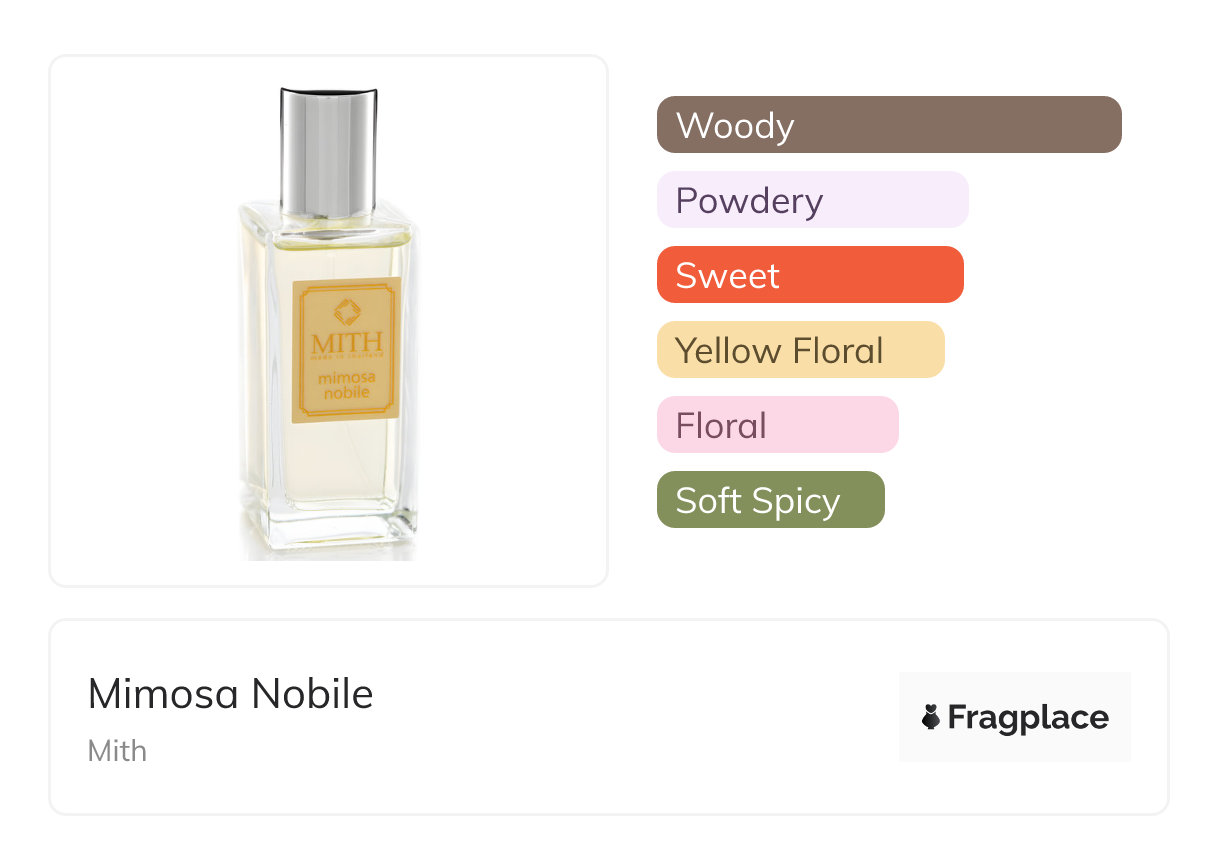
Task: Click the orange border frame of the bottle label
Action: [x=297, y=350]
